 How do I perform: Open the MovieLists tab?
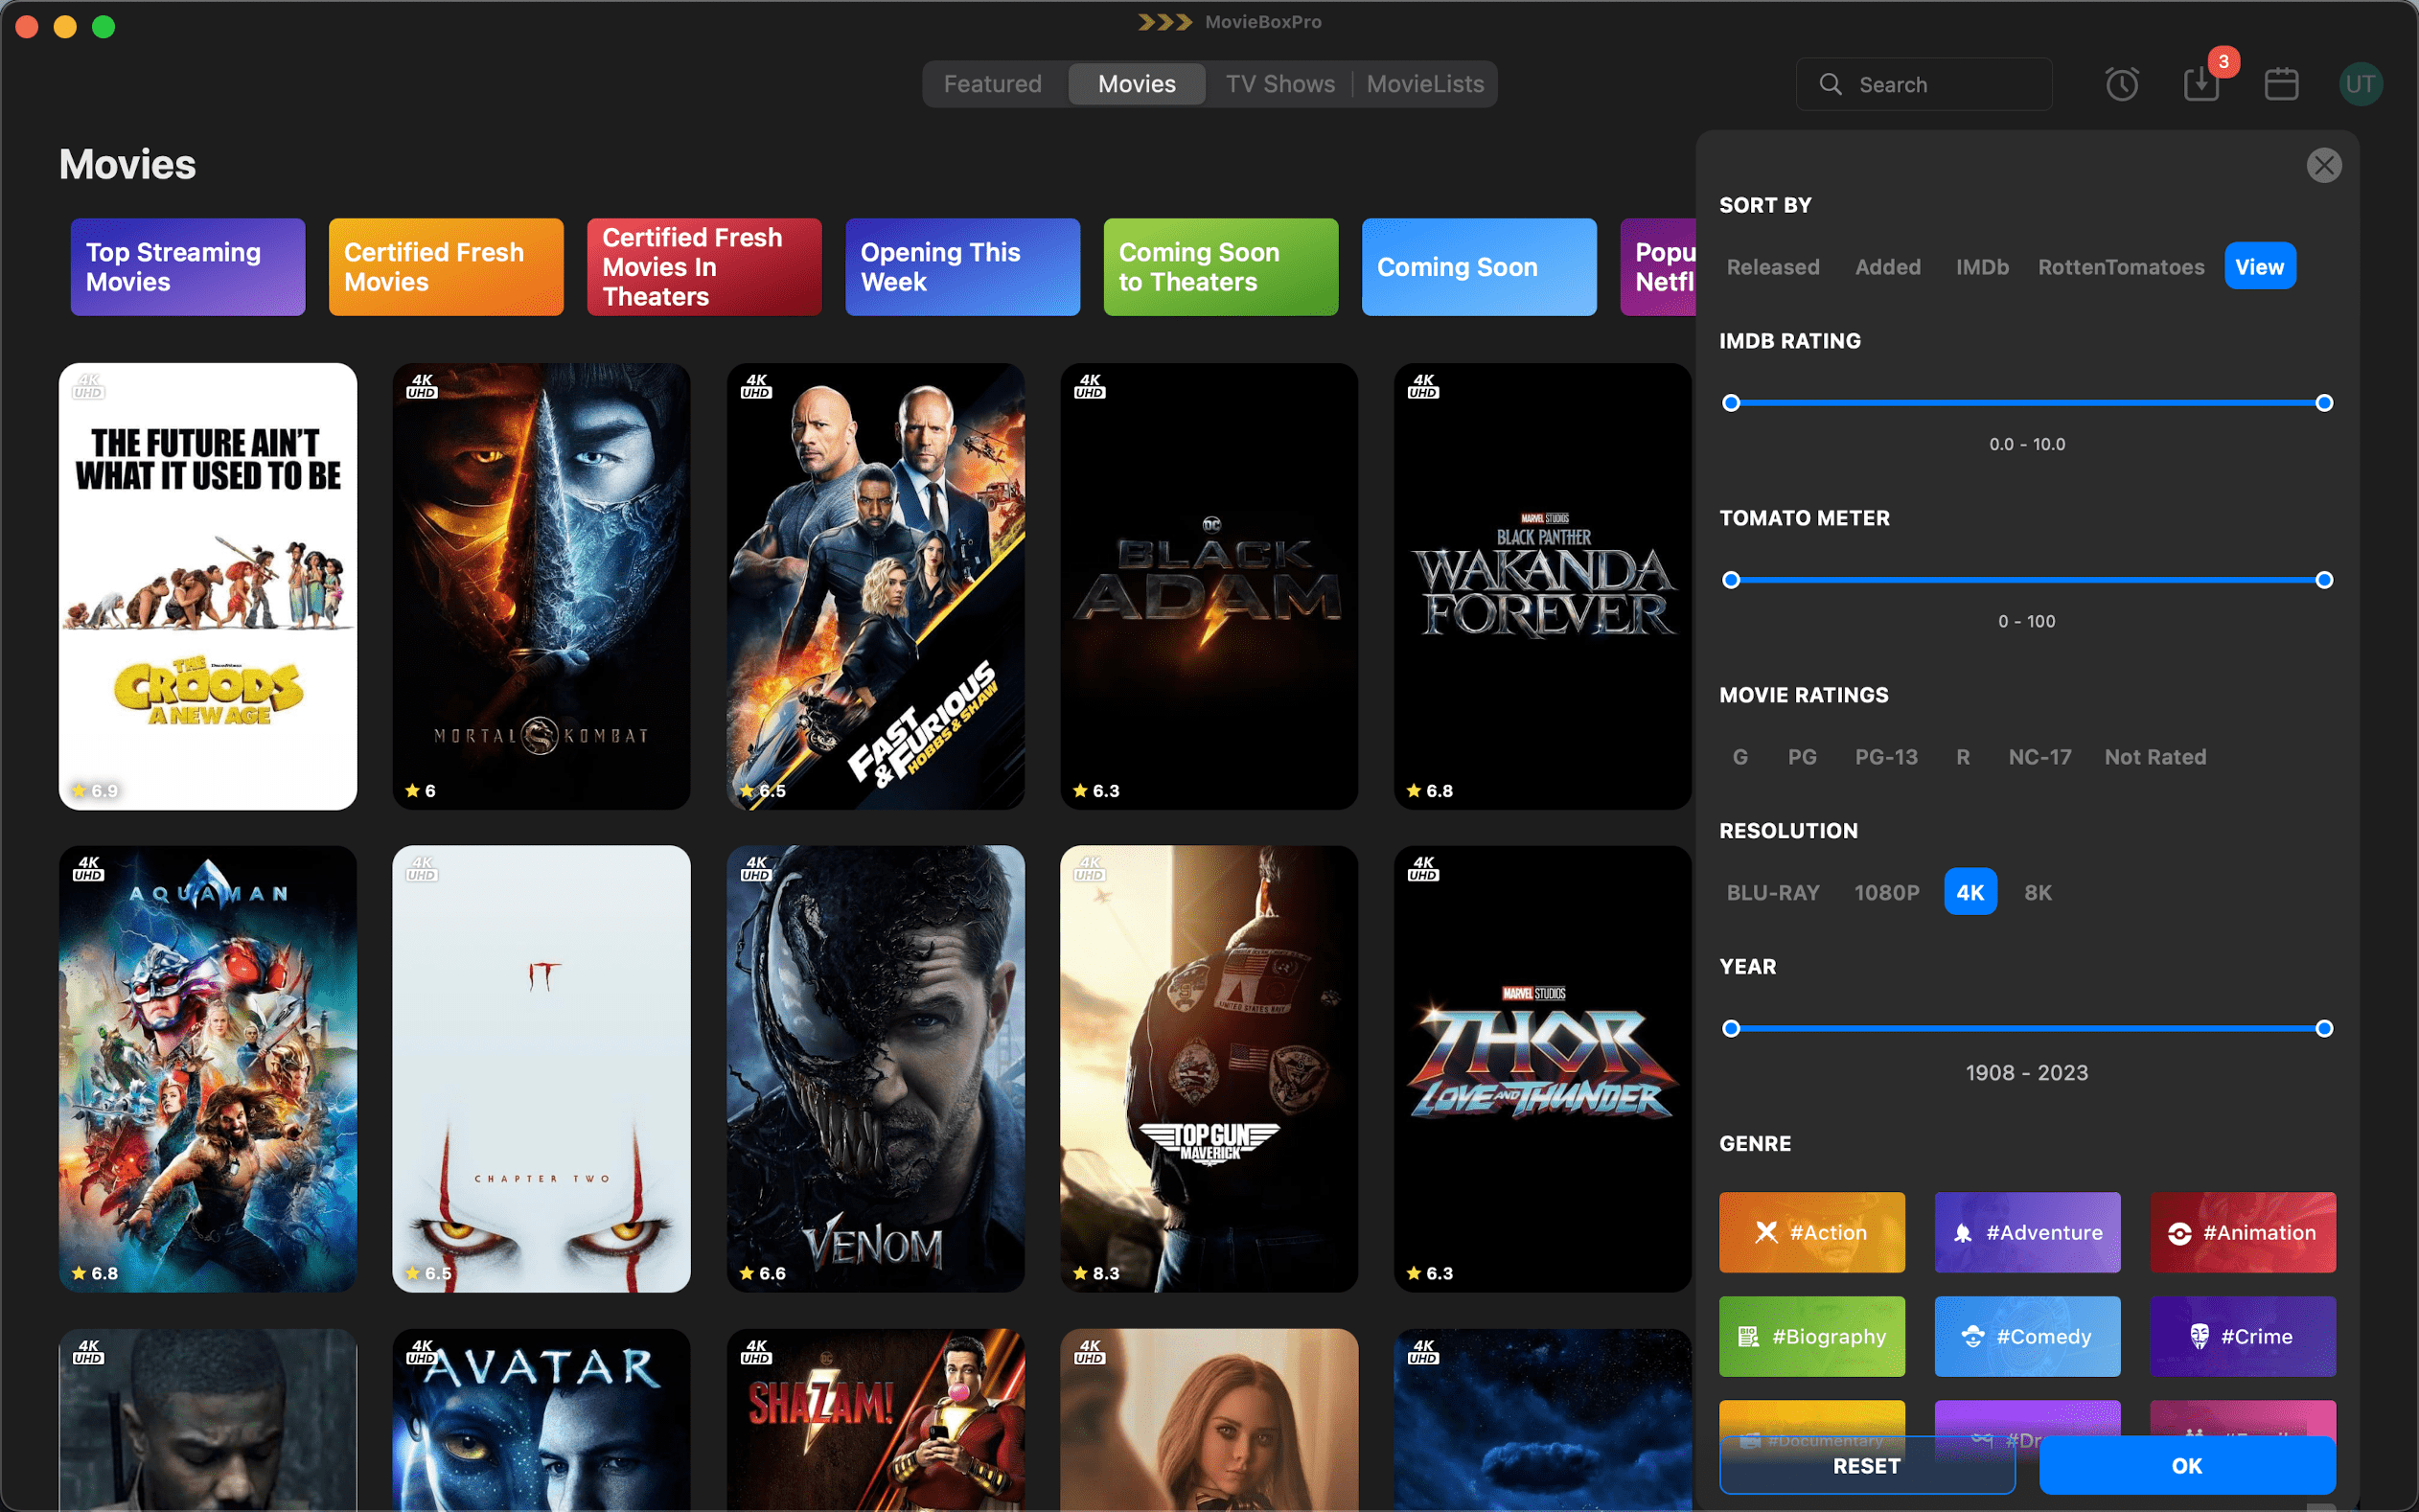(1424, 84)
